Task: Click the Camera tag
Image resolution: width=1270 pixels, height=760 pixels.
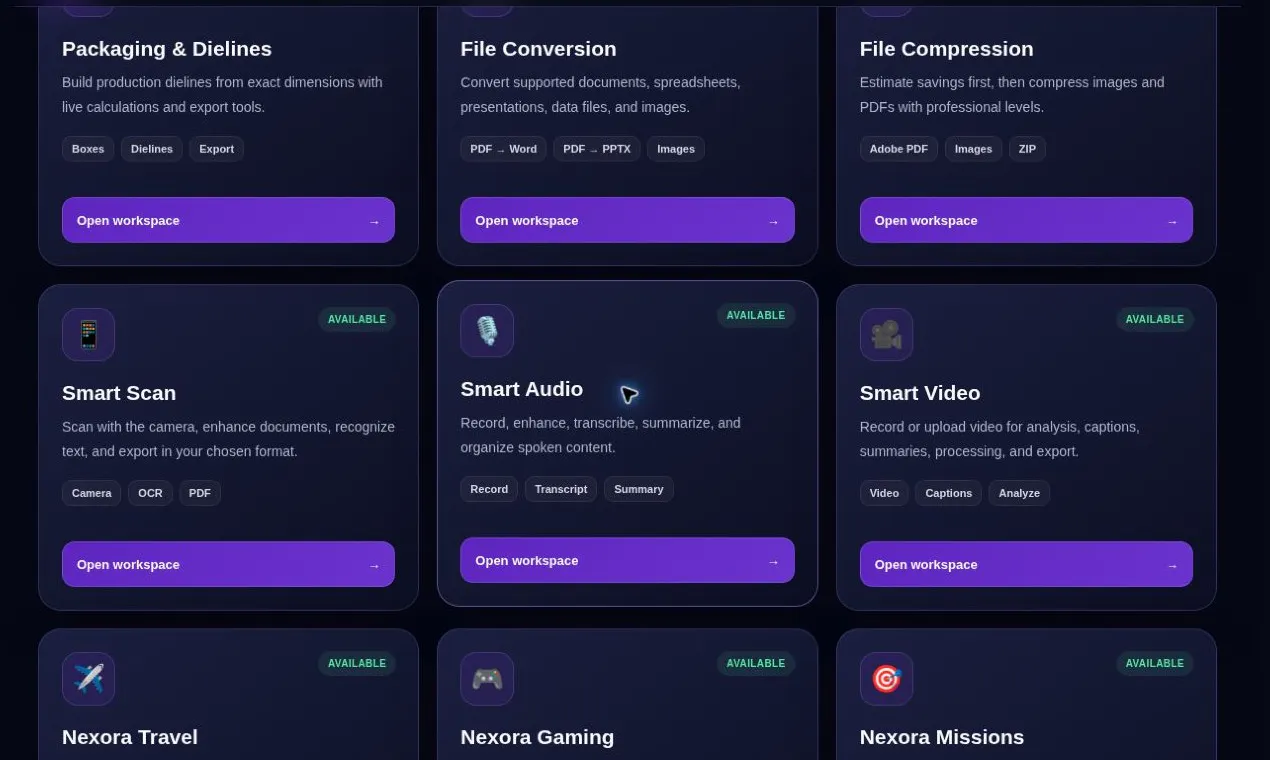Action: click(x=91, y=493)
